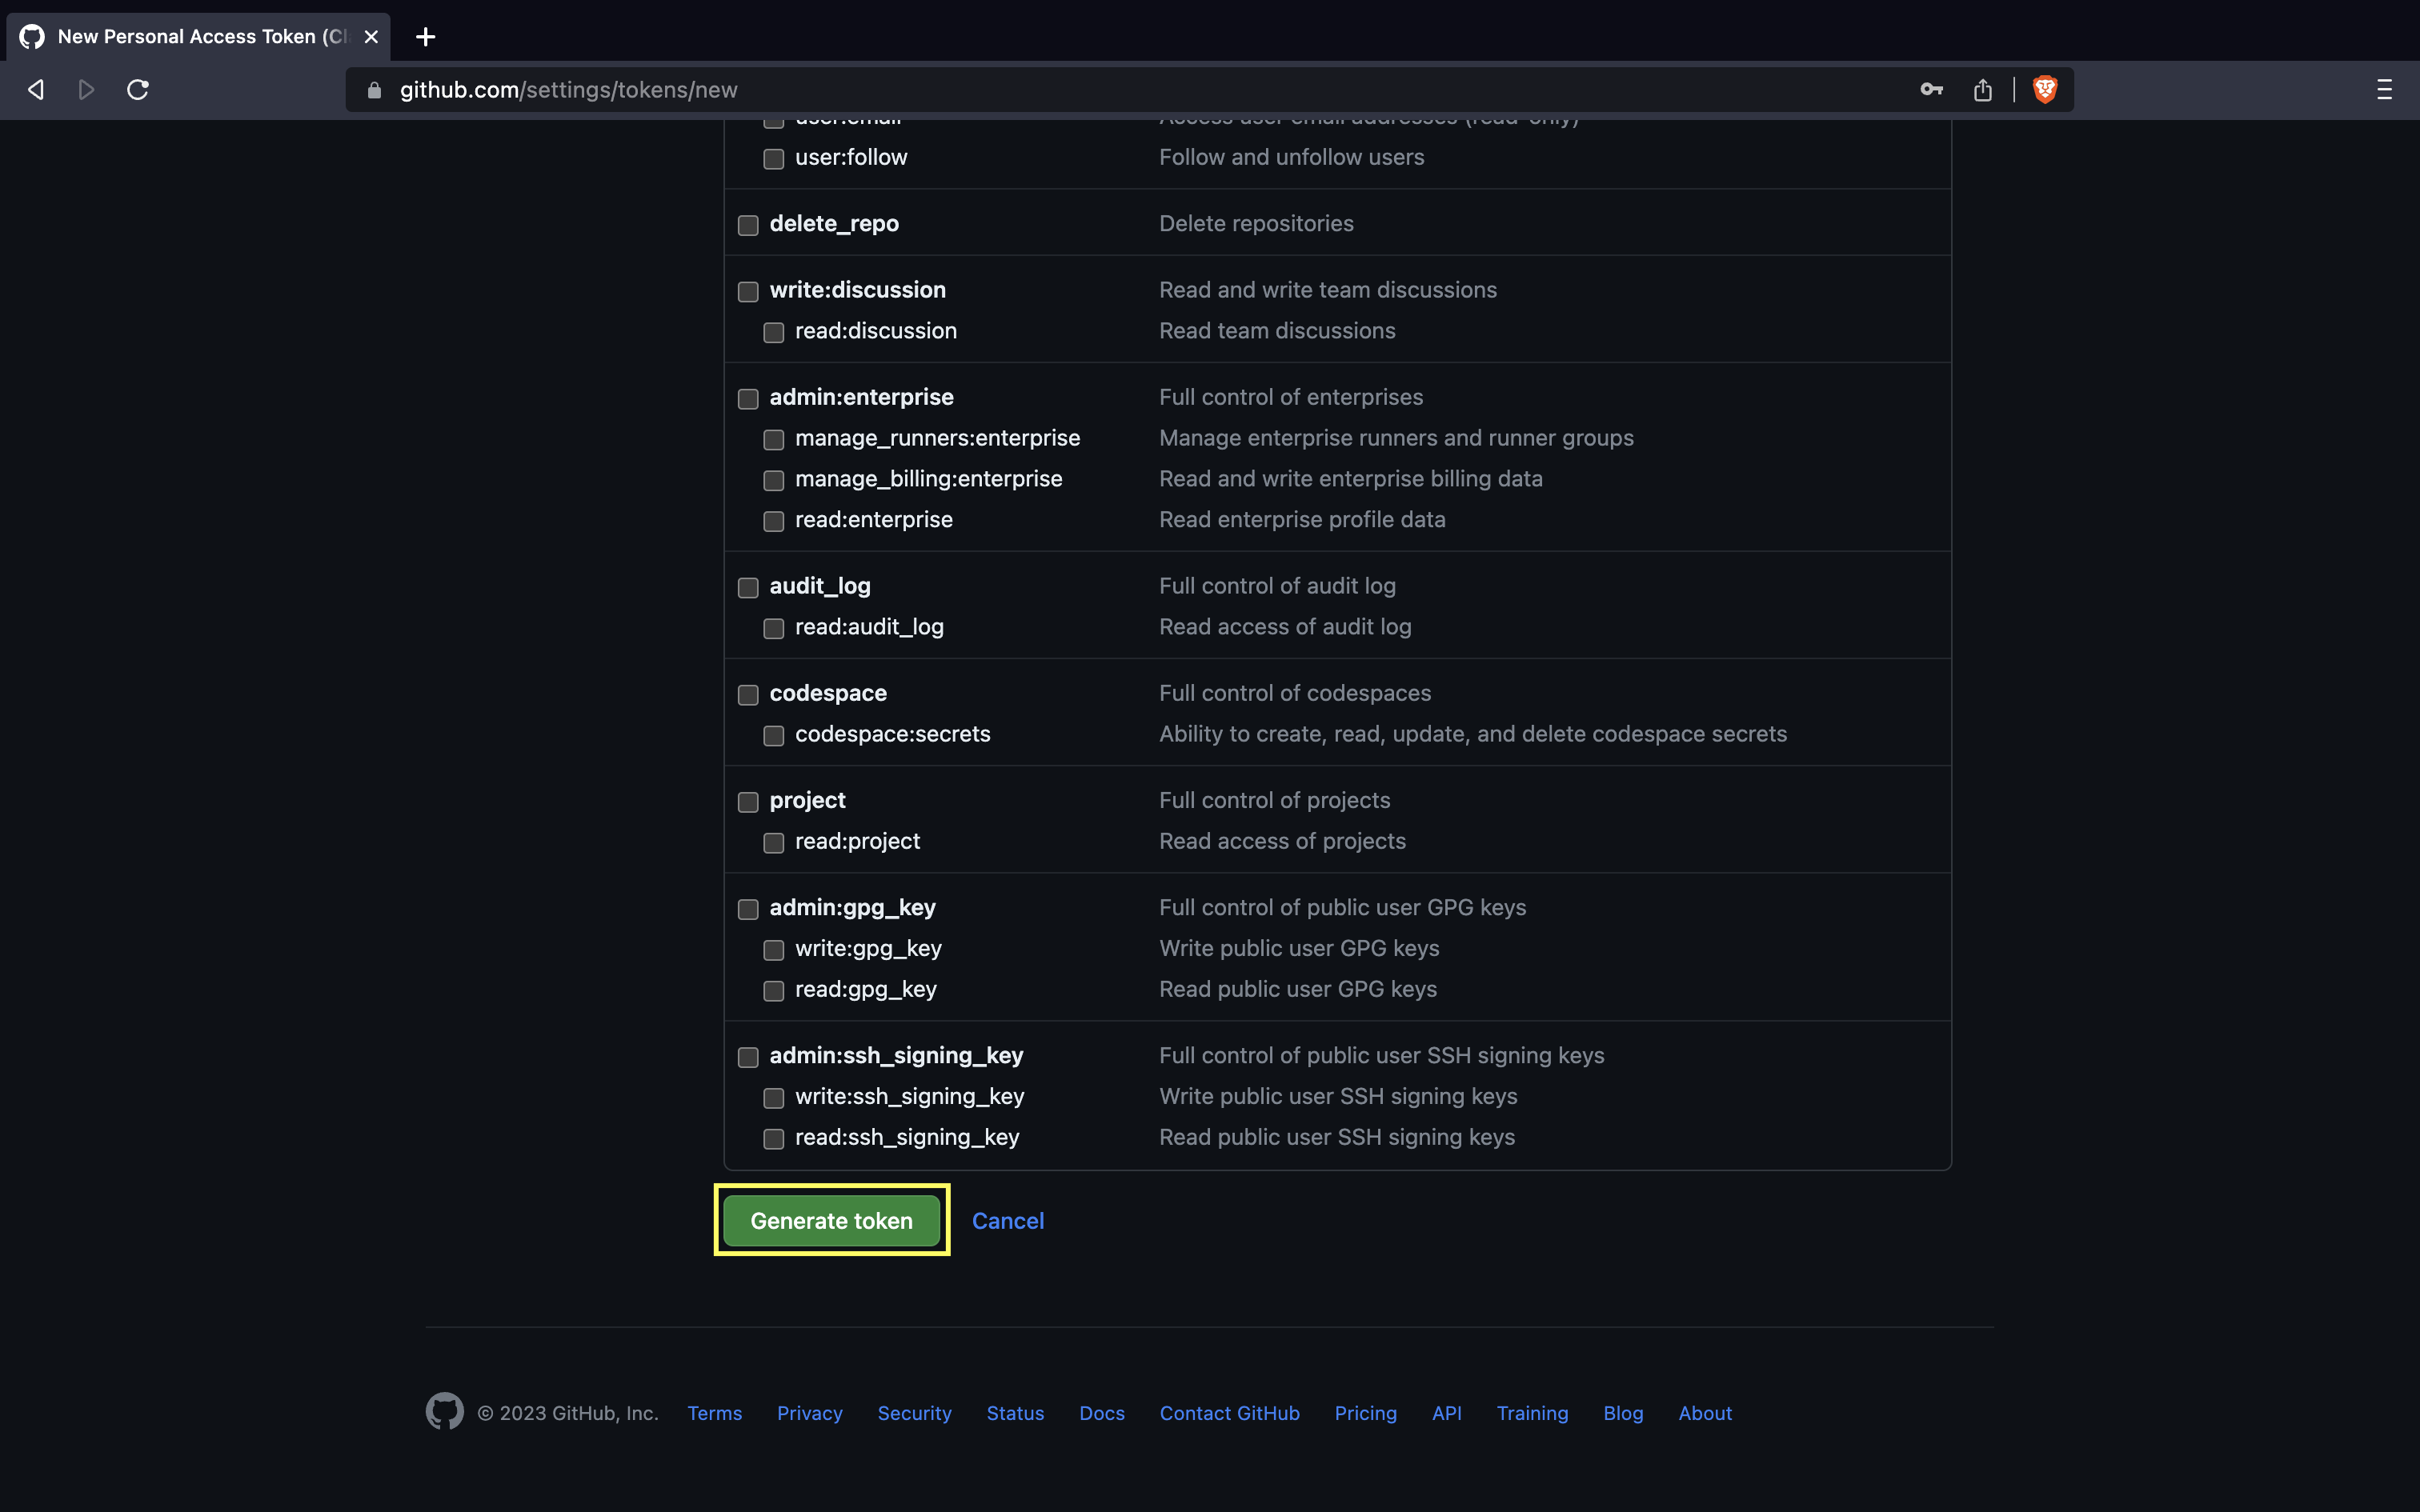Click the lock icon in address bar
The height and width of the screenshot is (1512, 2420).
click(x=375, y=90)
